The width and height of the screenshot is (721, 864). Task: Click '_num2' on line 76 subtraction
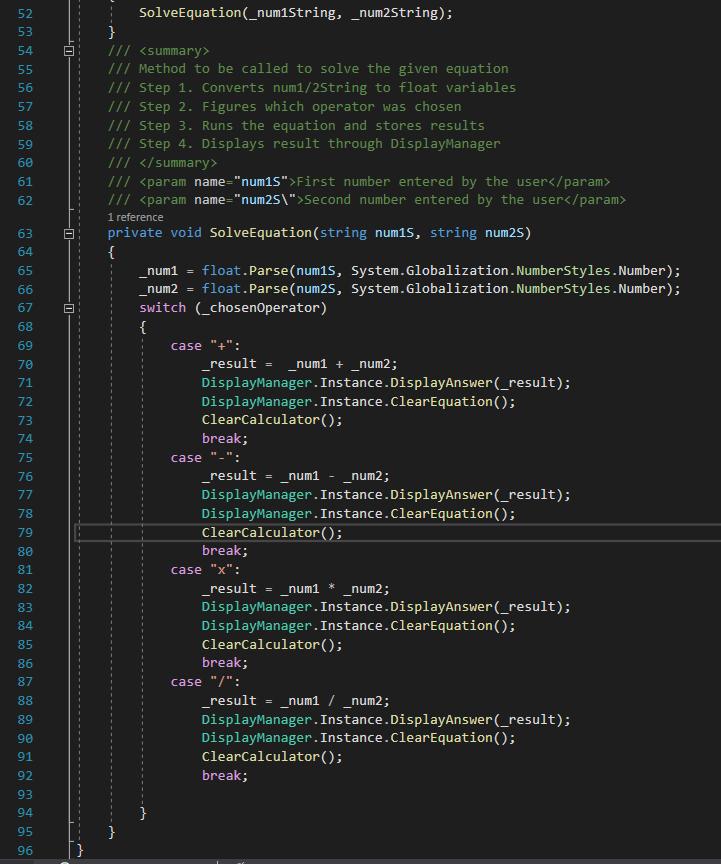click(363, 476)
